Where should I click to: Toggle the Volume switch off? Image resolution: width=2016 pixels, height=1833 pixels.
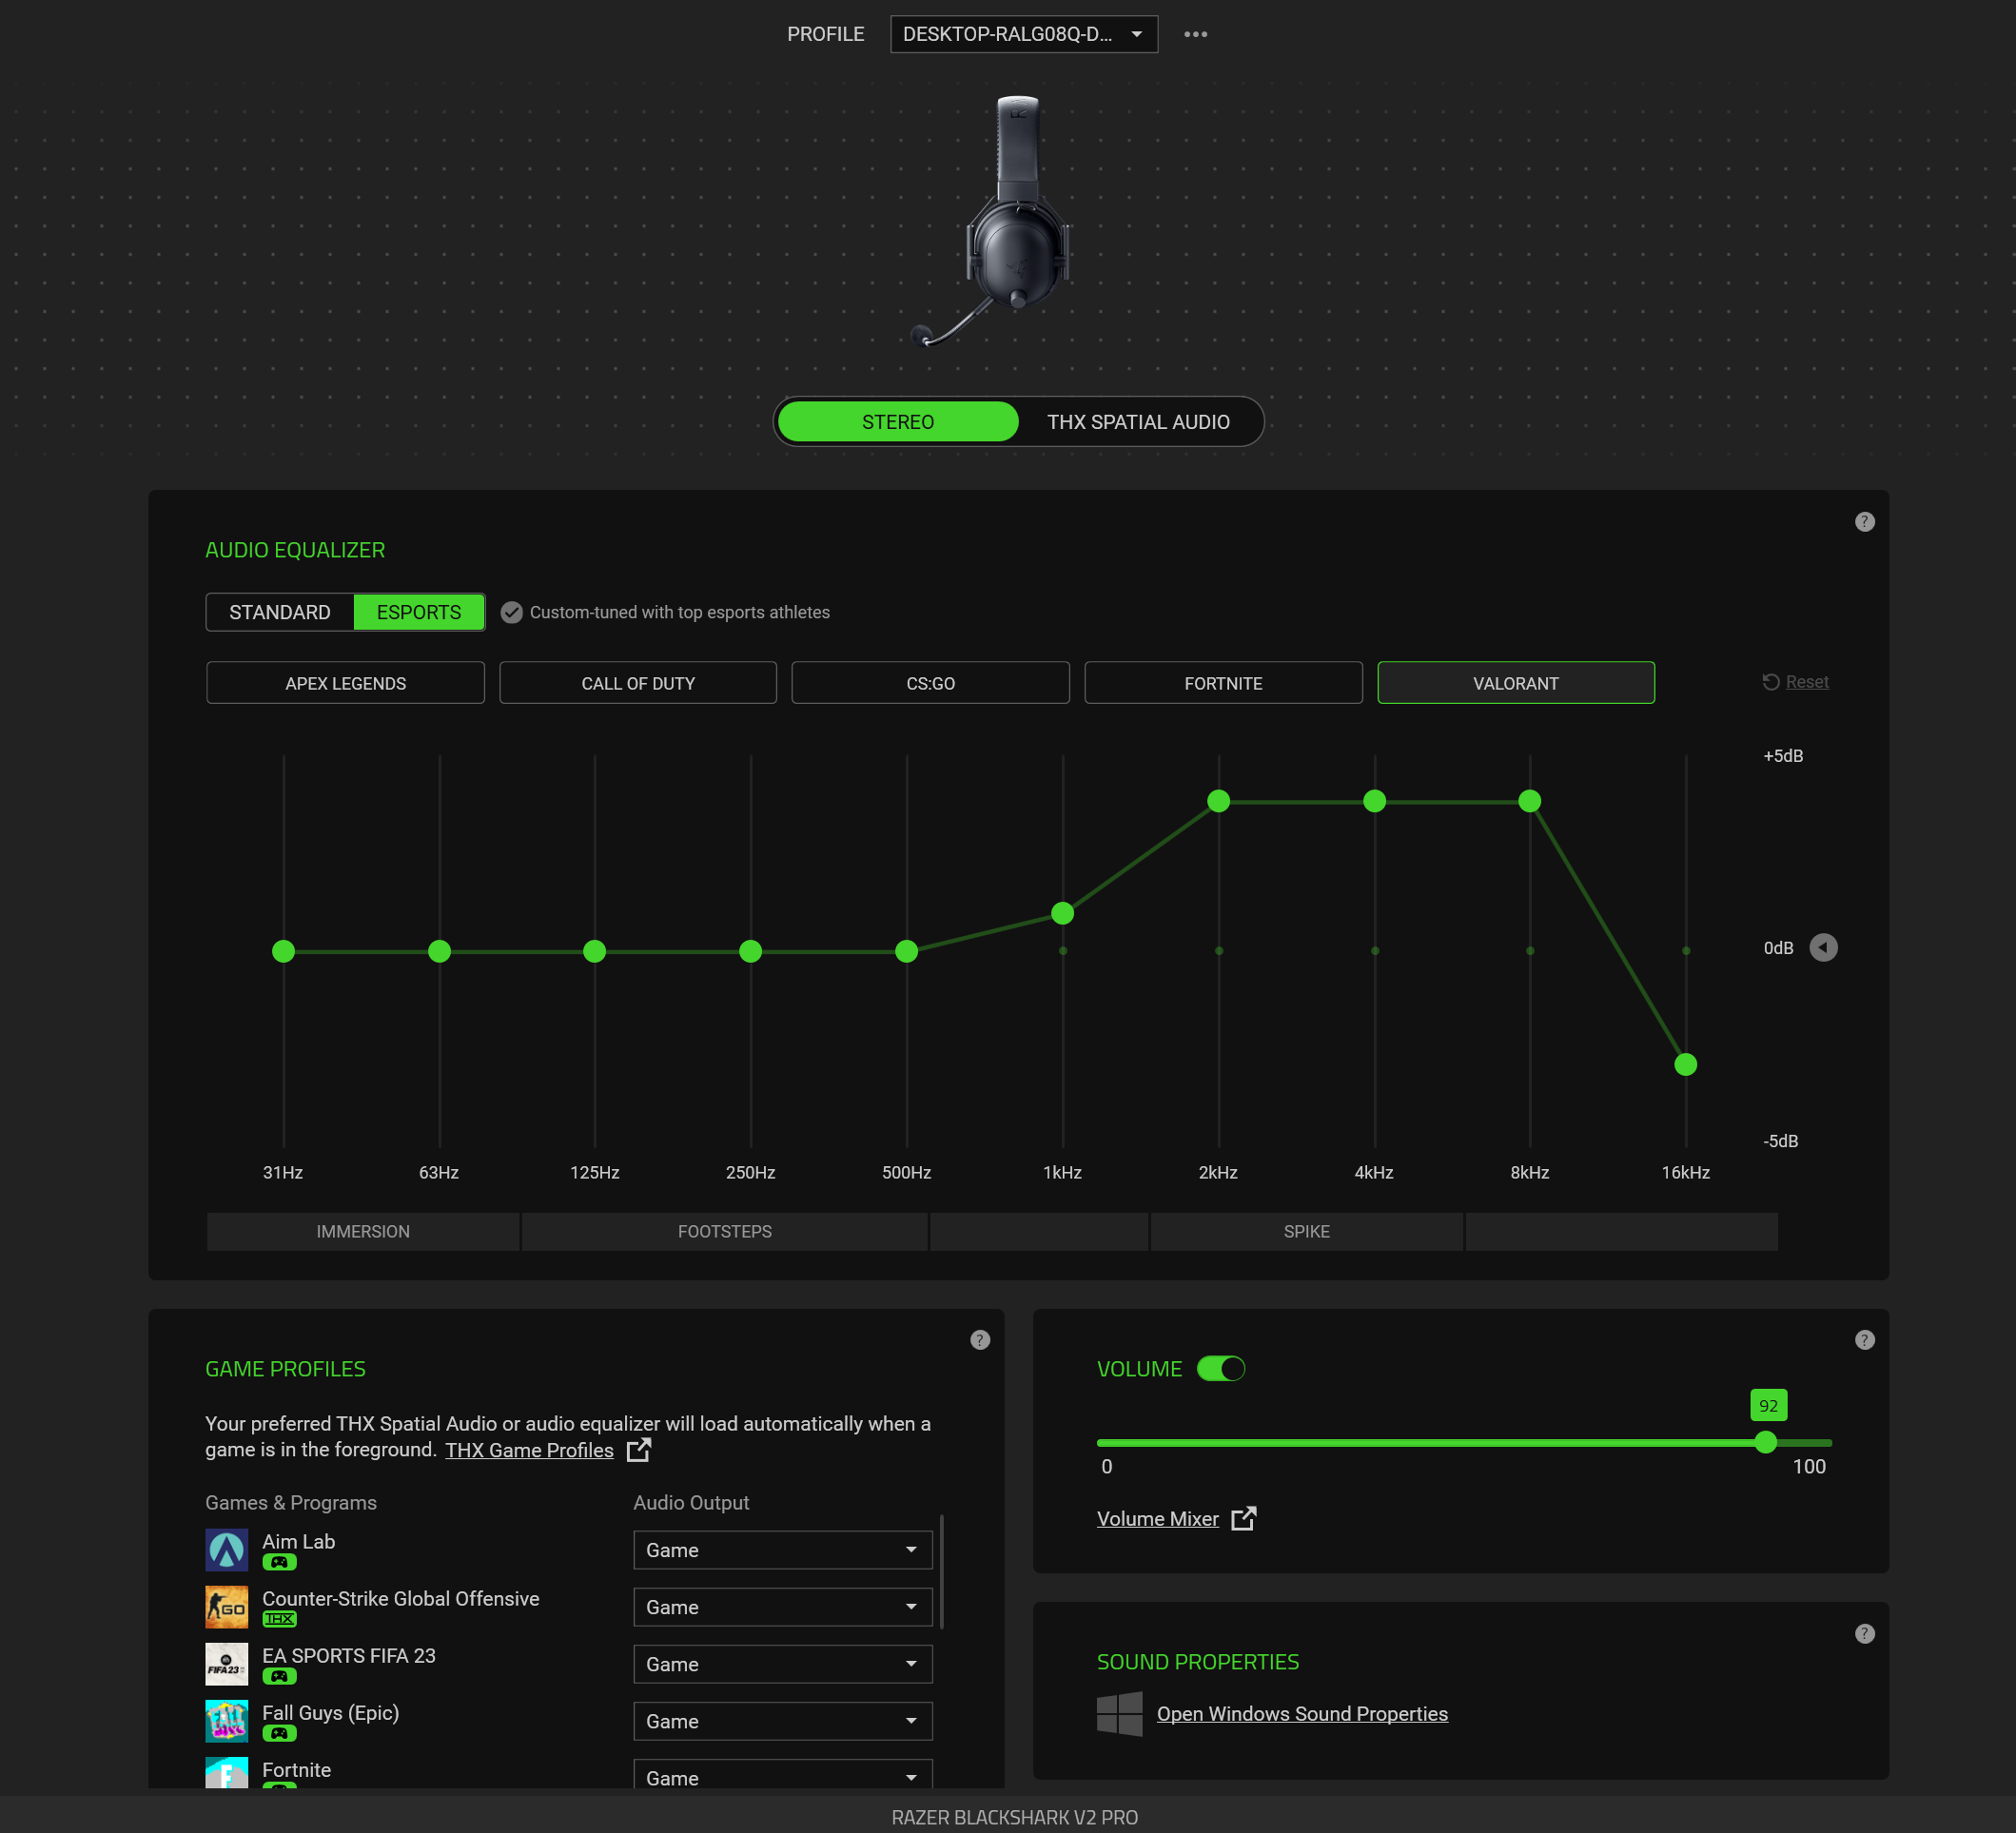(x=1220, y=1368)
